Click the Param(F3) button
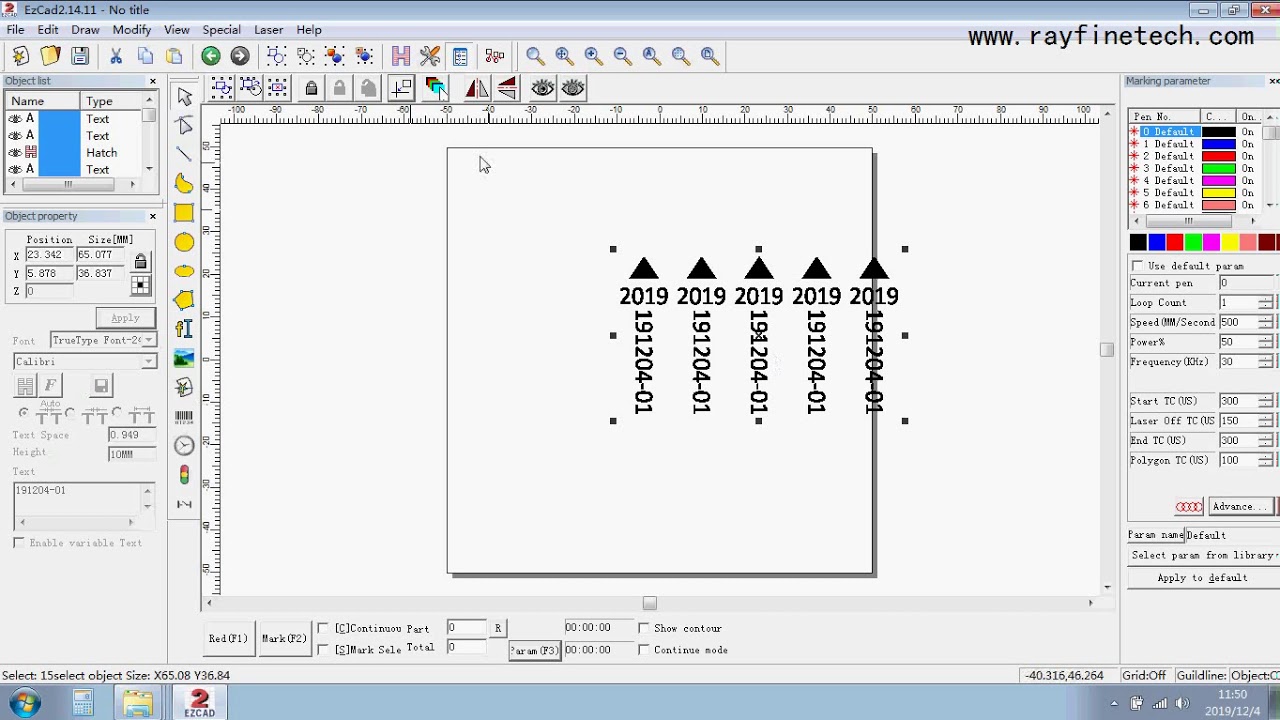Viewport: 1280px width, 720px height. (534, 650)
